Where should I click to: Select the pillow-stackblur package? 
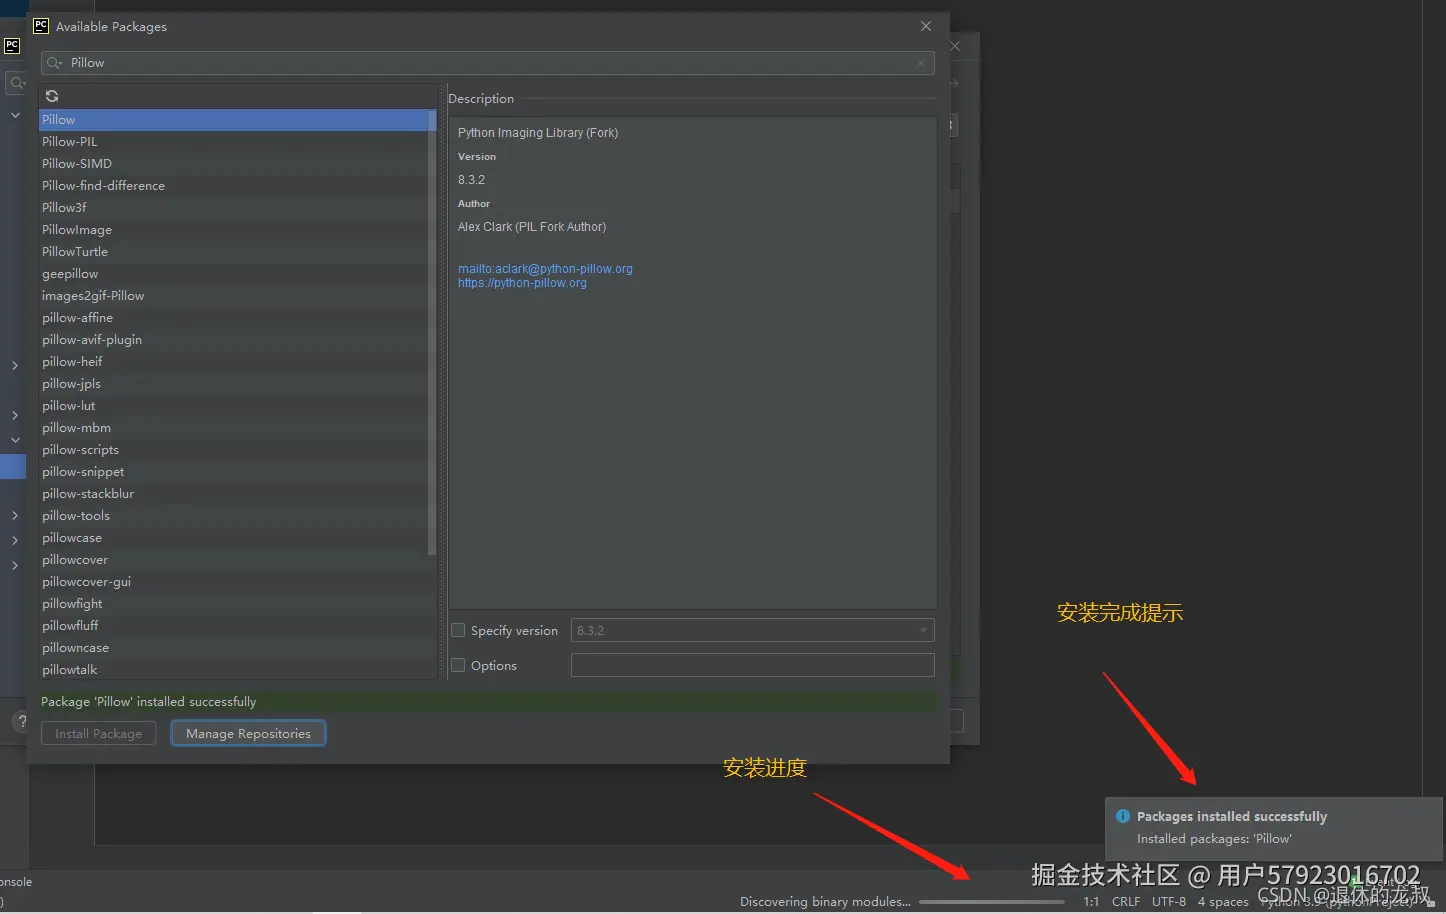pos(234,494)
